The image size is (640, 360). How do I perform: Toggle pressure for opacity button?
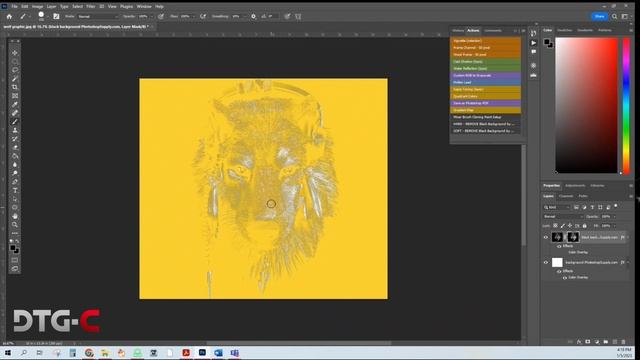(x=161, y=16)
